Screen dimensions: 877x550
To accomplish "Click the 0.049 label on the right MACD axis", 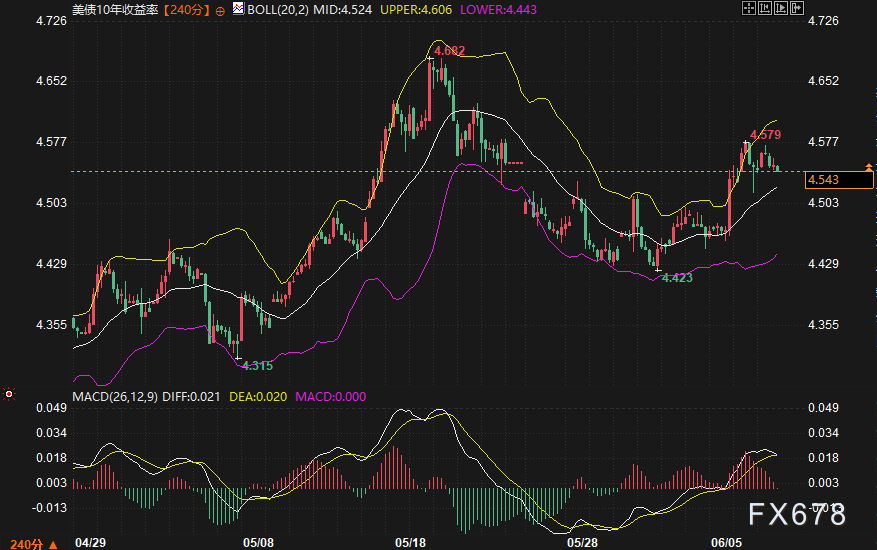I will 823,408.
